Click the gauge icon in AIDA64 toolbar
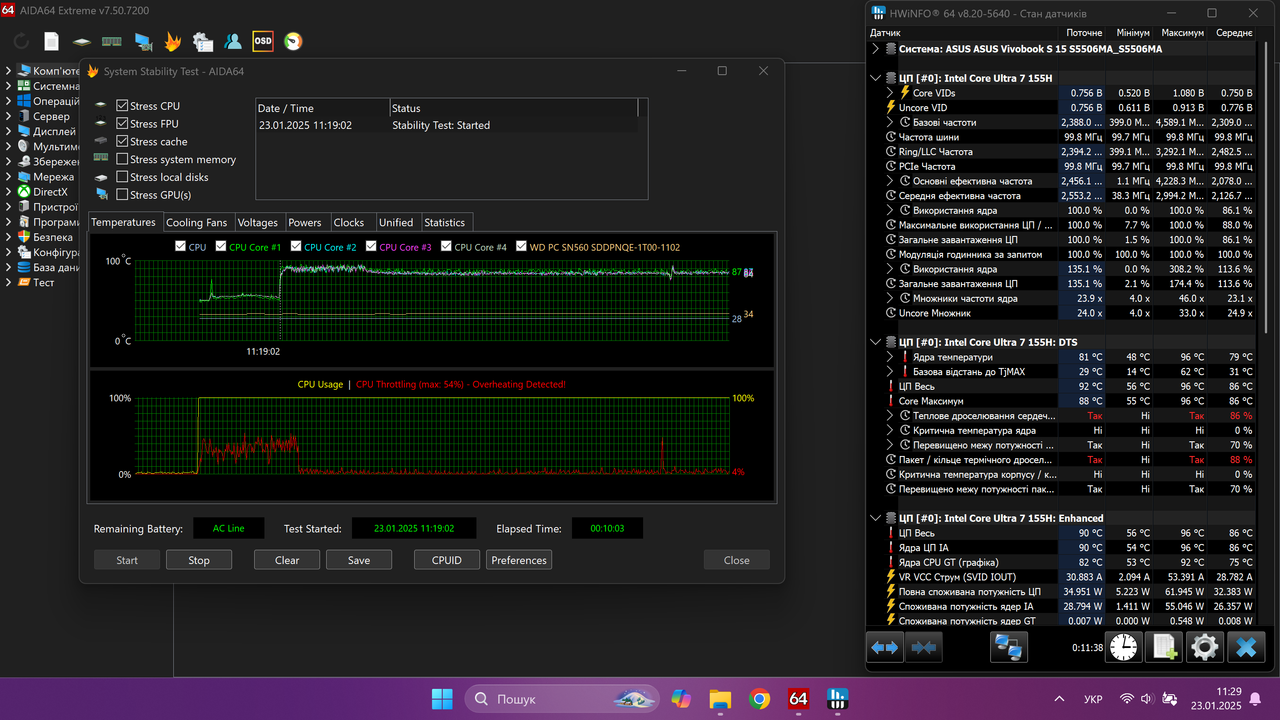The height and width of the screenshot is (720, 1280). [x=293, y=41]
